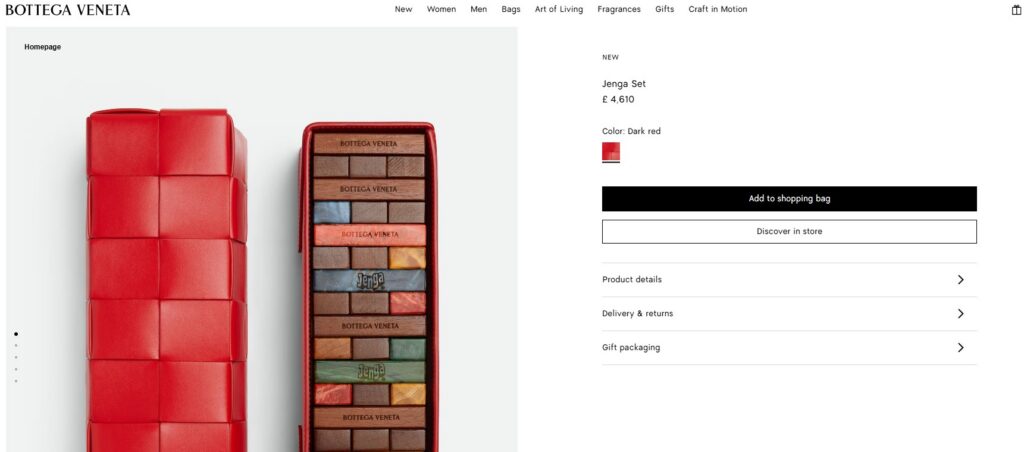Select the Dark red color swatch
The height and width of the screenshot is (452, 1024).
[611, 152]
